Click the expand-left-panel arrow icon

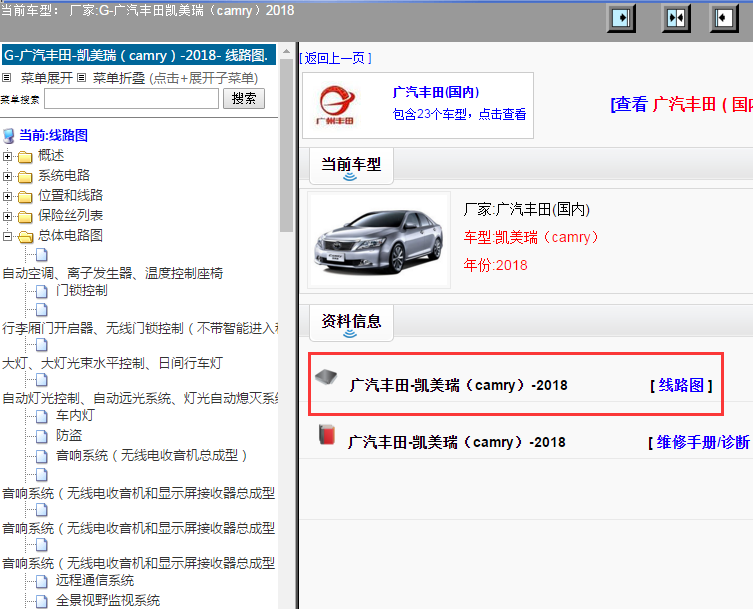pos(724,18)
